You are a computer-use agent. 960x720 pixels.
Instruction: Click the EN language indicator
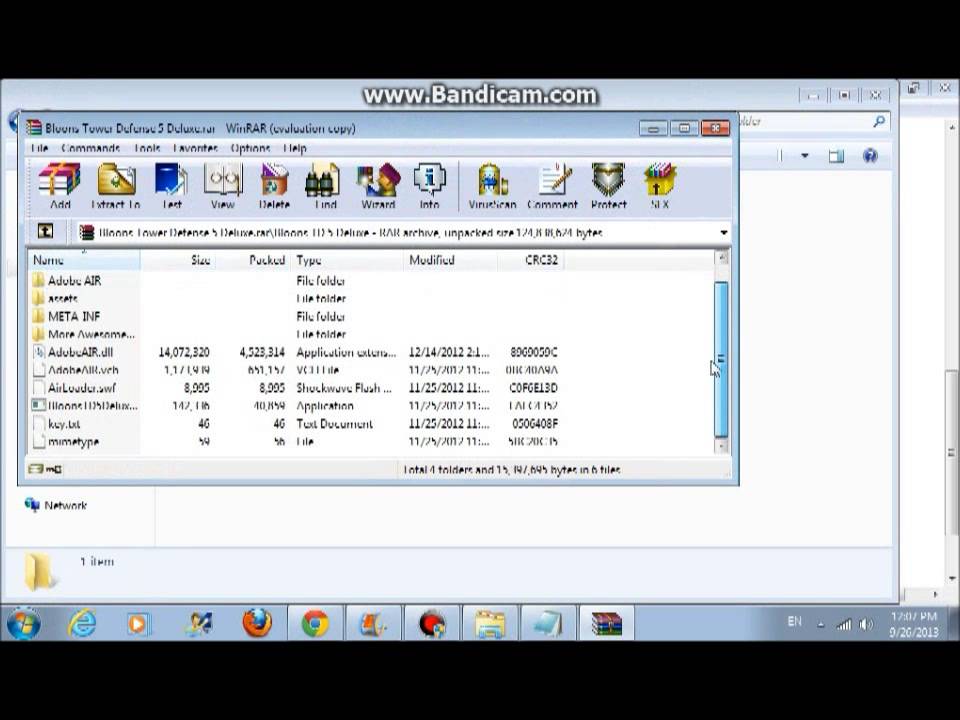pyautogui.click(x=794, y=621)
